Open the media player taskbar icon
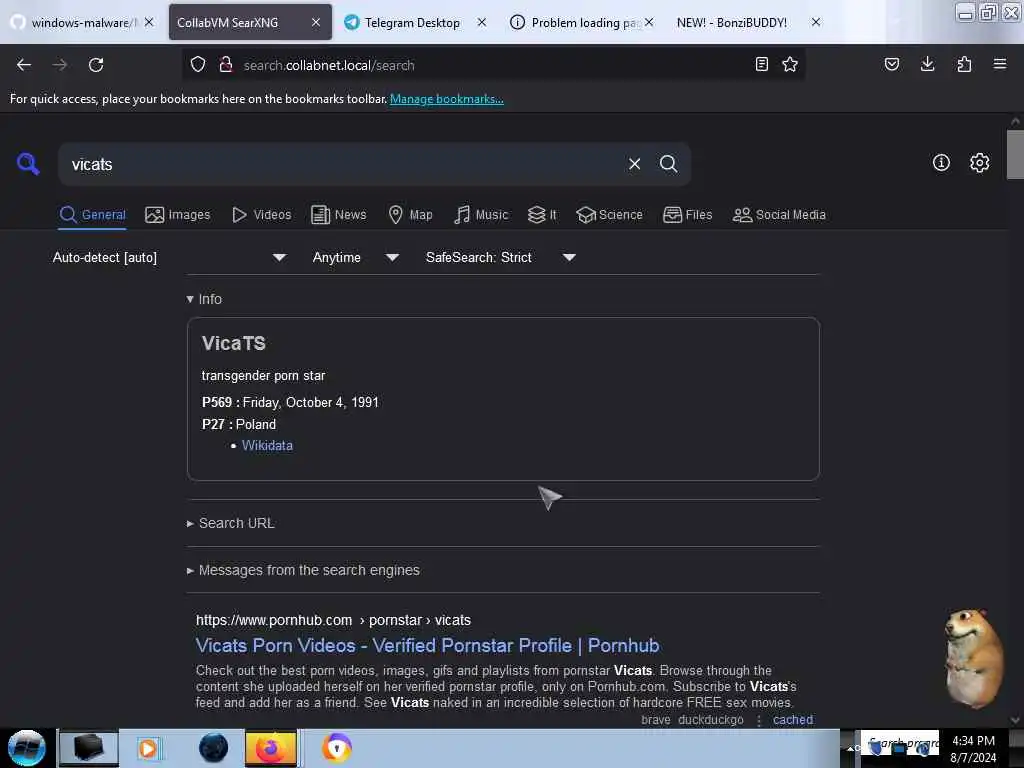 point(148,748)
